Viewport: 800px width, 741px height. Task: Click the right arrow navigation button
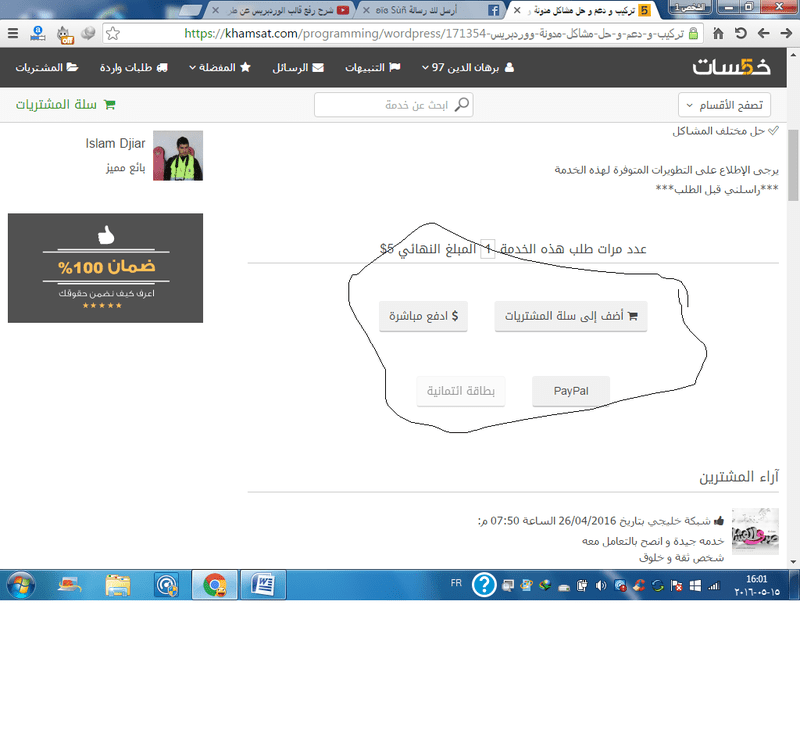pyautogui.click(x=786, y=34)
